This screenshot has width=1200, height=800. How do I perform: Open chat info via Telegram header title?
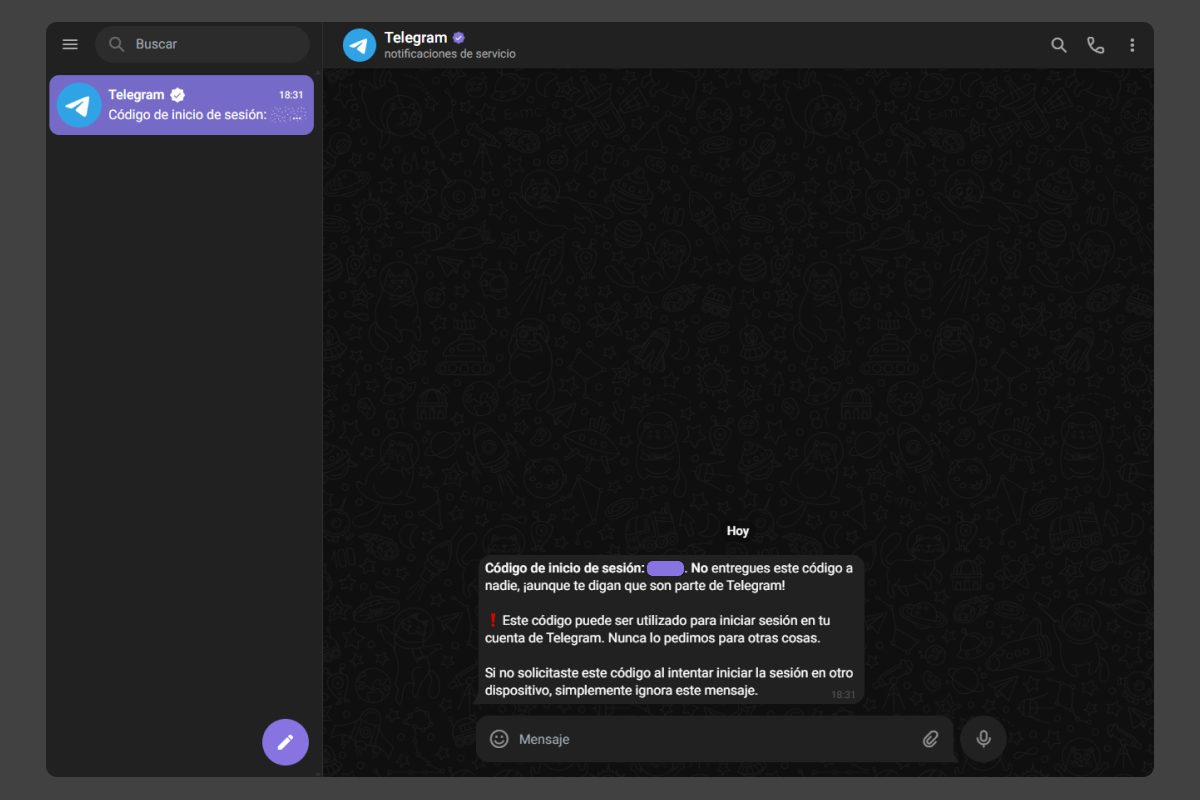[x=415, y=38]
